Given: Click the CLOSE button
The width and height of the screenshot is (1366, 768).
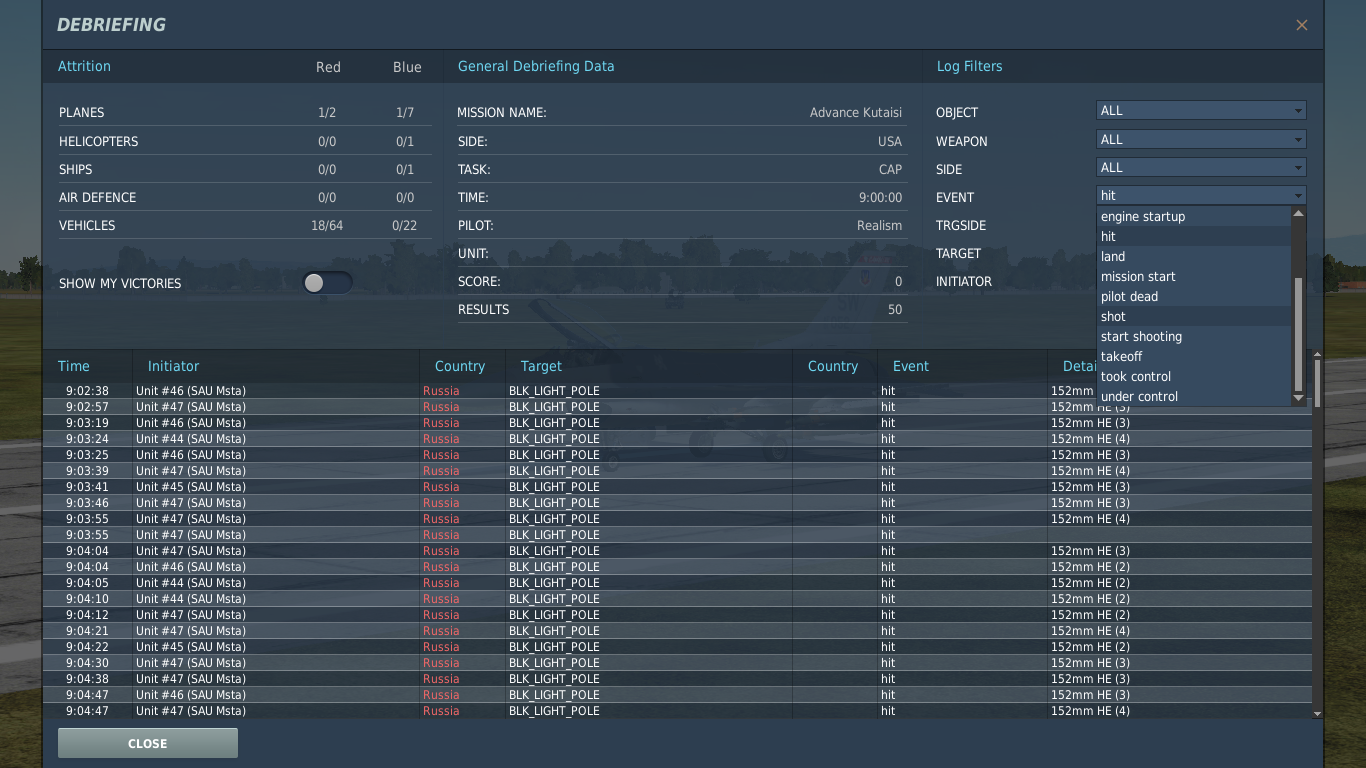Looking at the screenshot, I should 148,743.
